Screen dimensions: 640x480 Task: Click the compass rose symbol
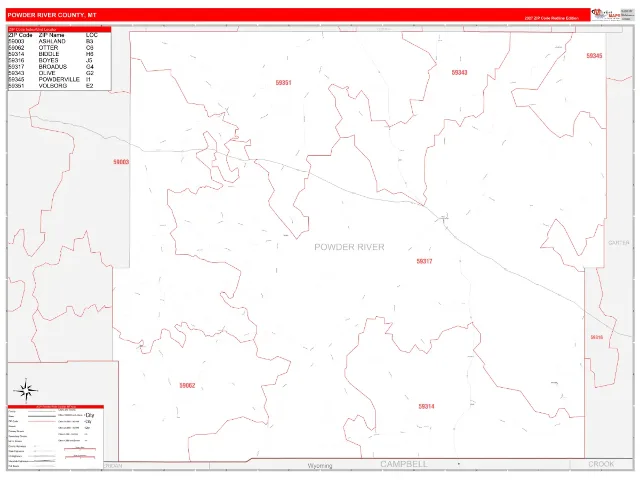26,390
